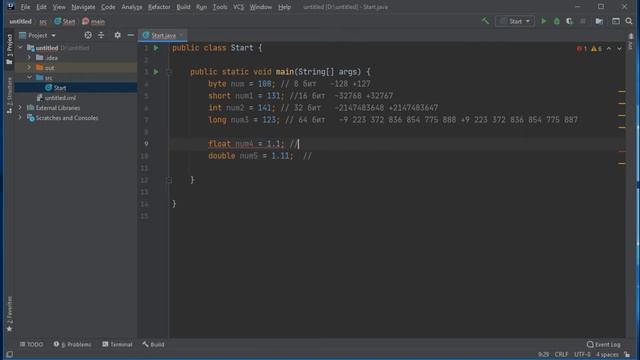
Task: Open the VCS menu
Action: pos(238,7)
